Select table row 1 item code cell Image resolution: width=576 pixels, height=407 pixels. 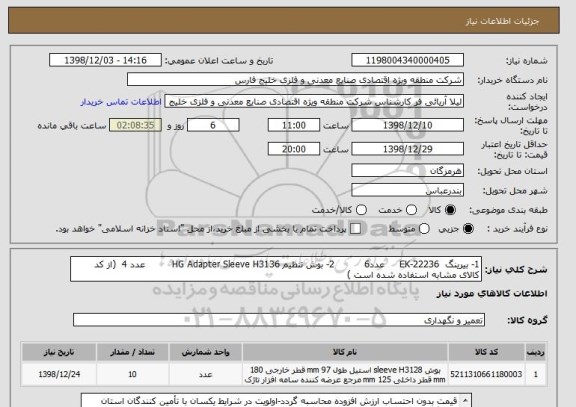486,374
